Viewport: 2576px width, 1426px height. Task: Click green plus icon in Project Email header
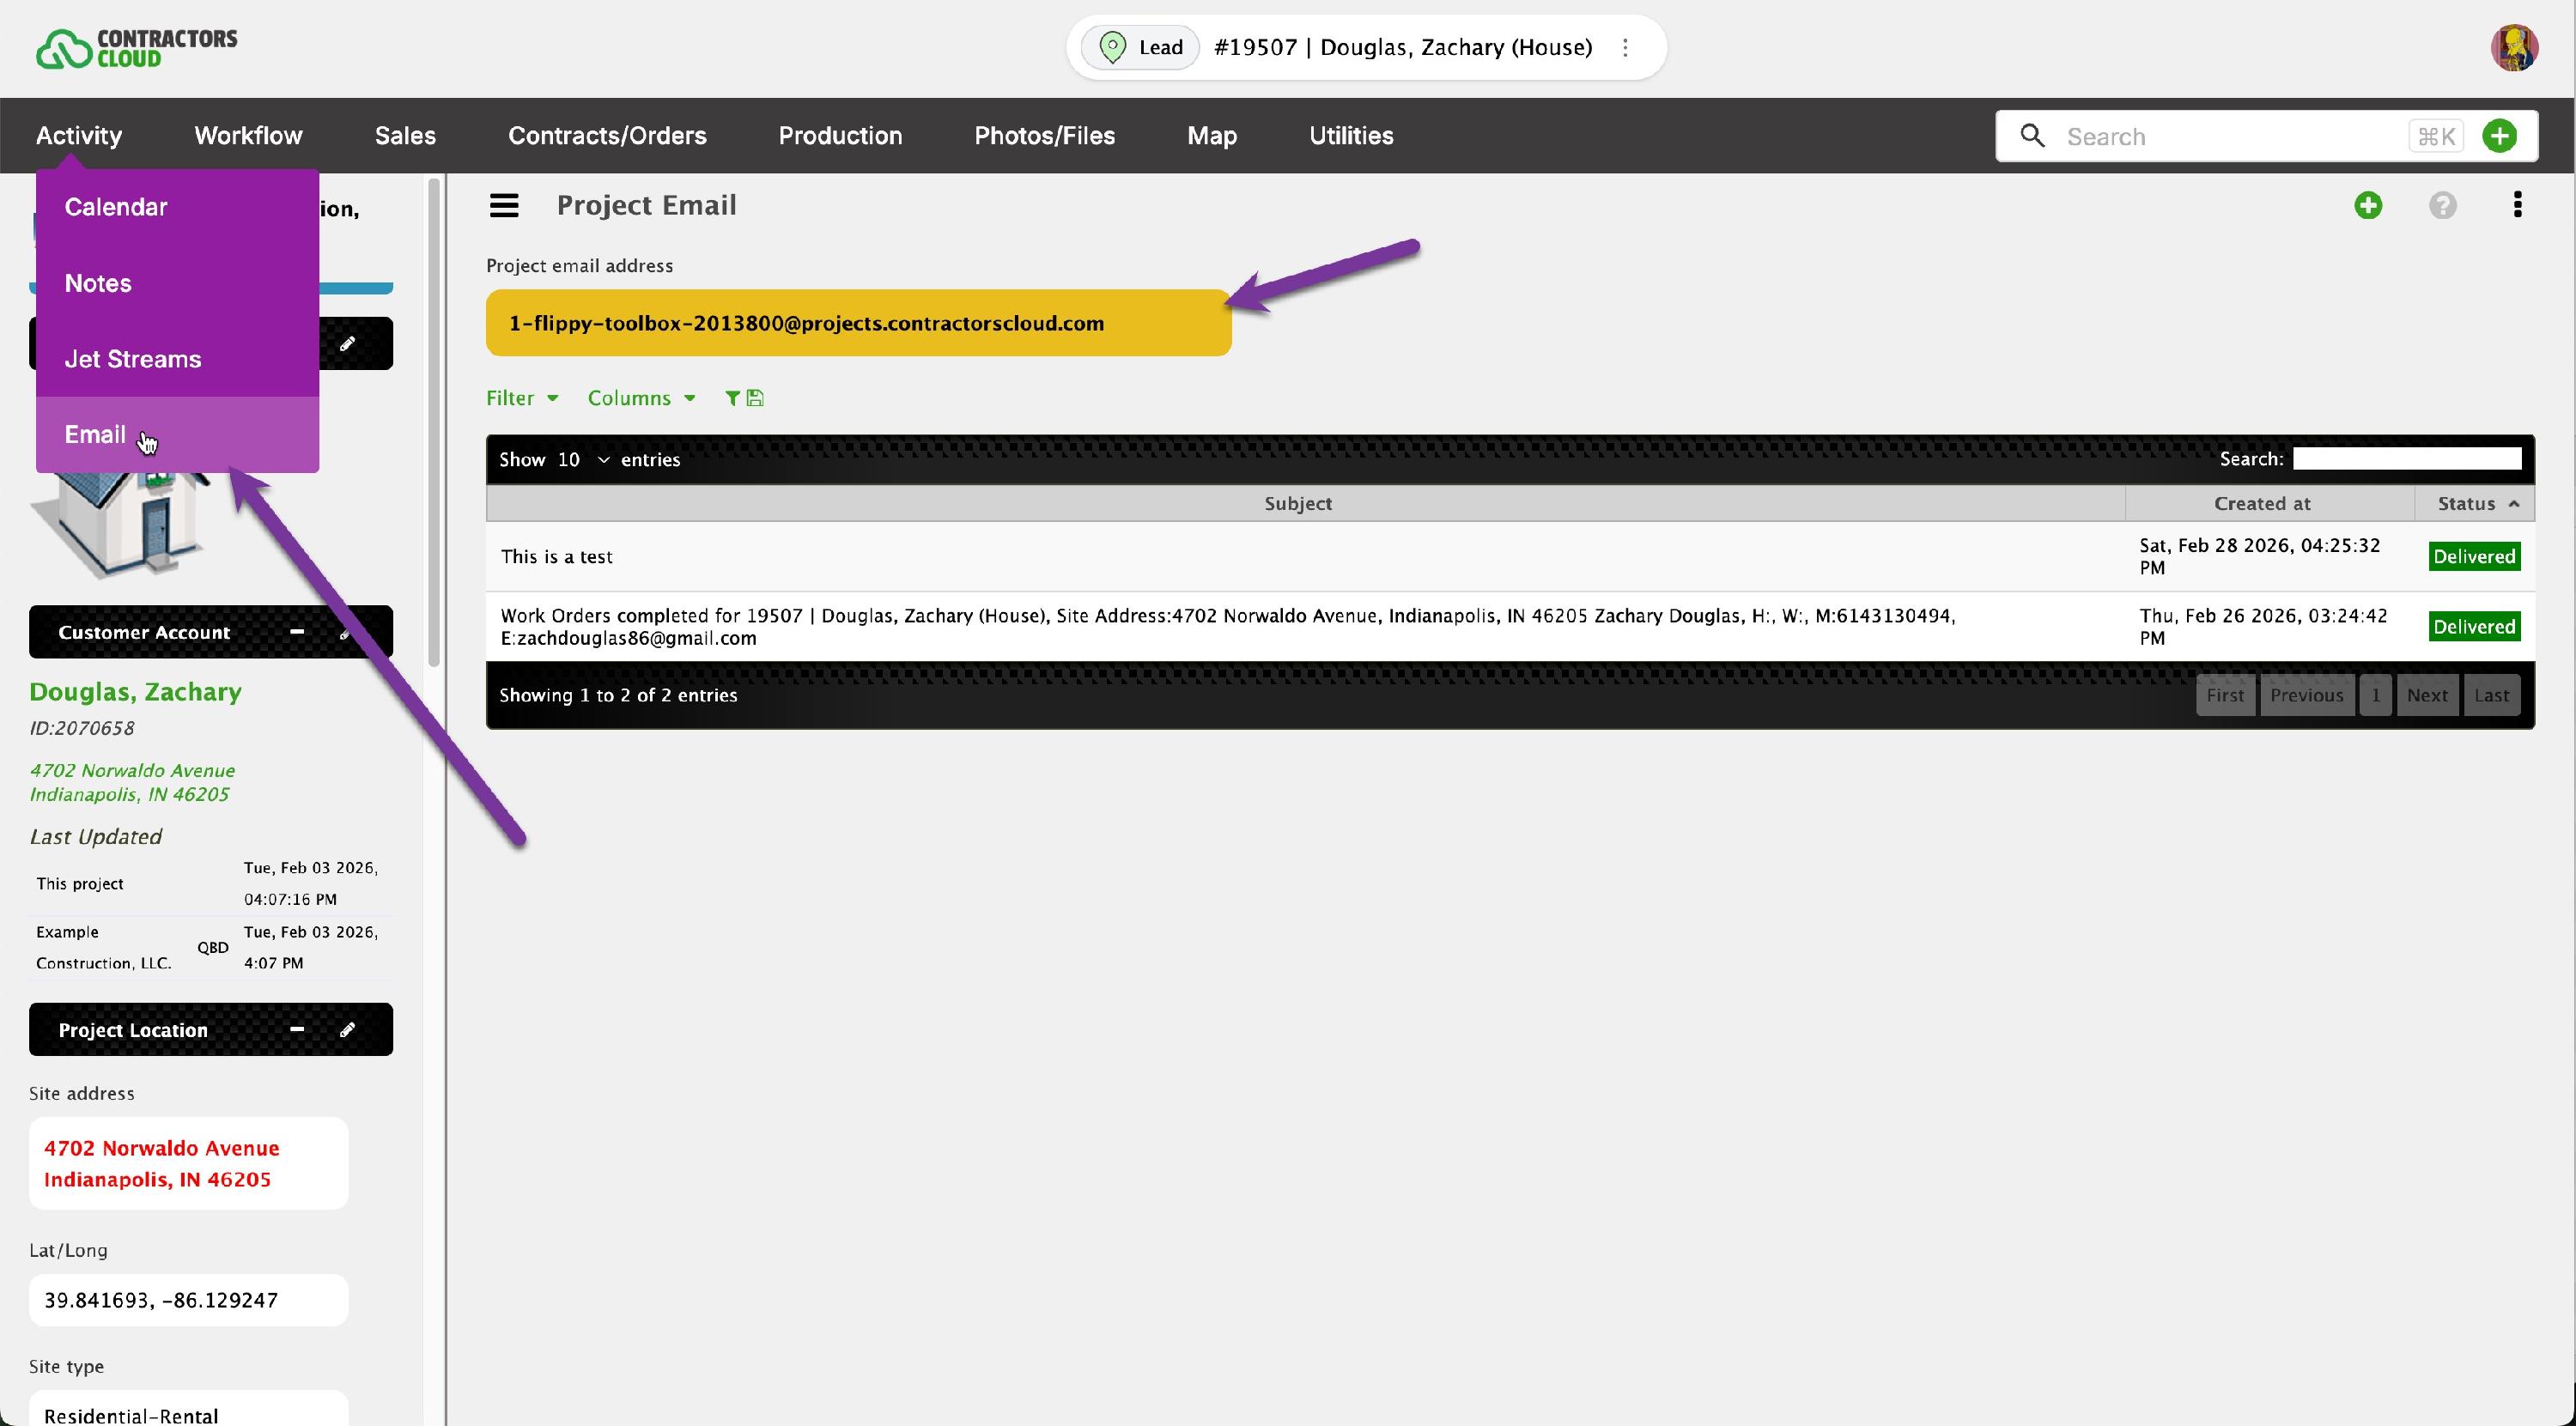[x=2367, y=206]
